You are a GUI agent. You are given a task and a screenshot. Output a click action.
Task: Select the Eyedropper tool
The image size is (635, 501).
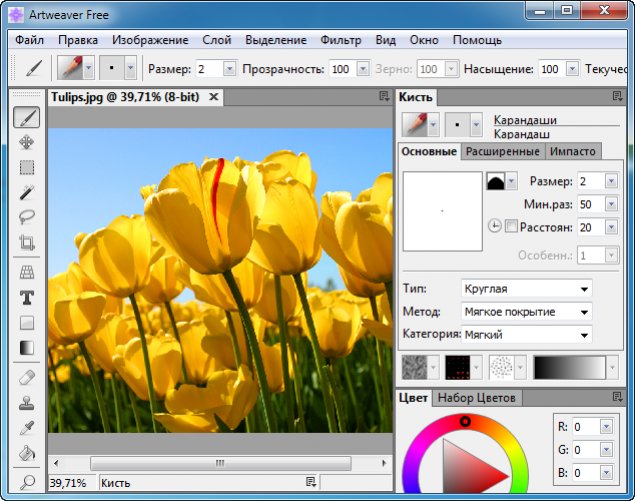(27, 429)
